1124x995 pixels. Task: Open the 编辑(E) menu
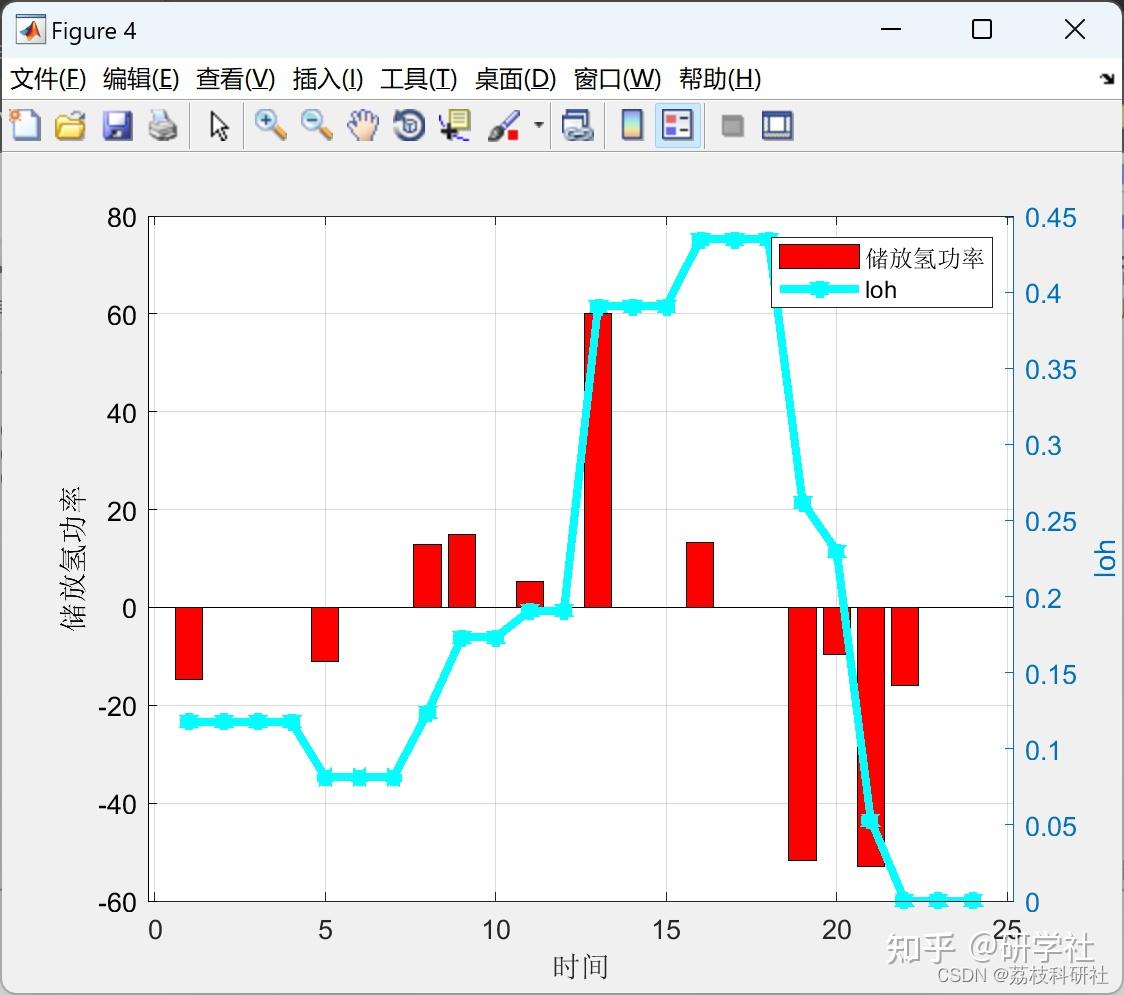(141, 79)
